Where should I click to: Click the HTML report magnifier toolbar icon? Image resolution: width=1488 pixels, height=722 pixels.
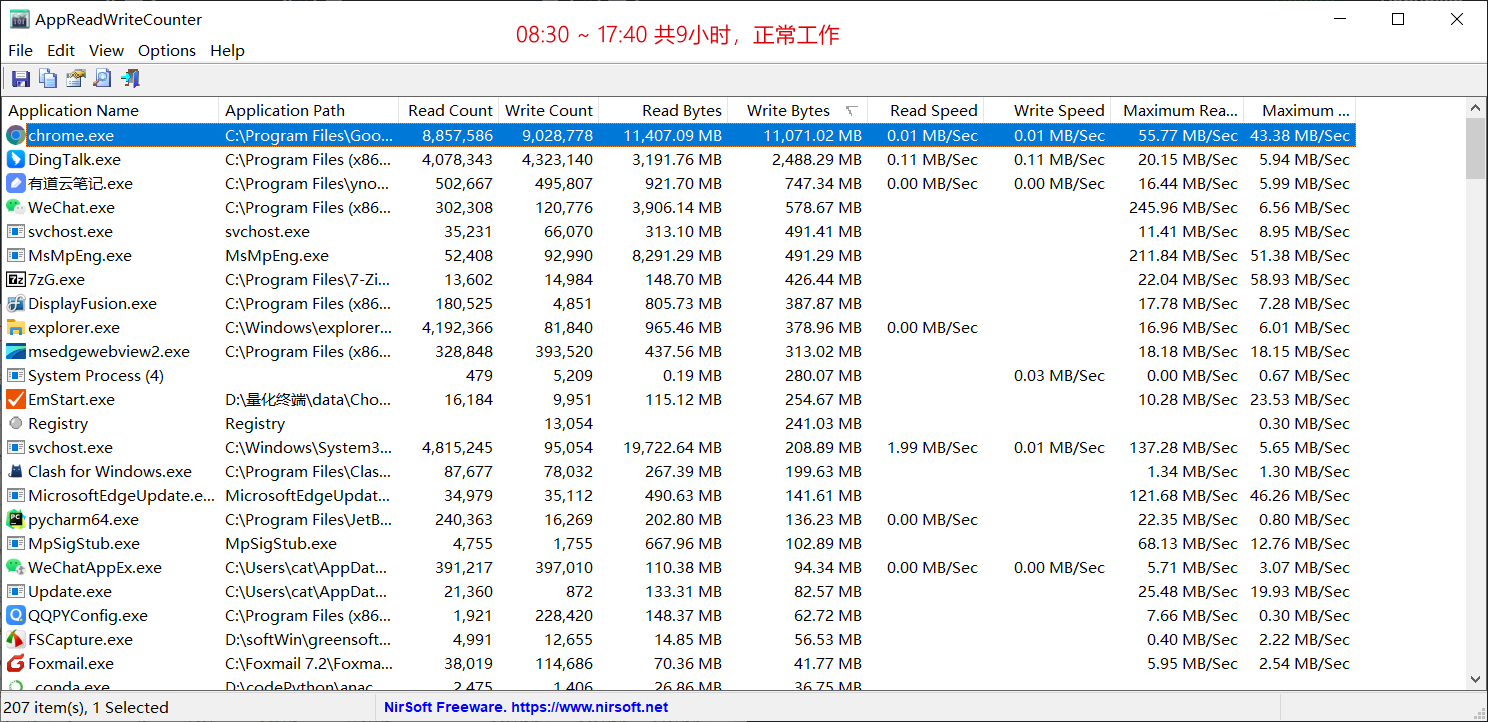pos(102,78)
